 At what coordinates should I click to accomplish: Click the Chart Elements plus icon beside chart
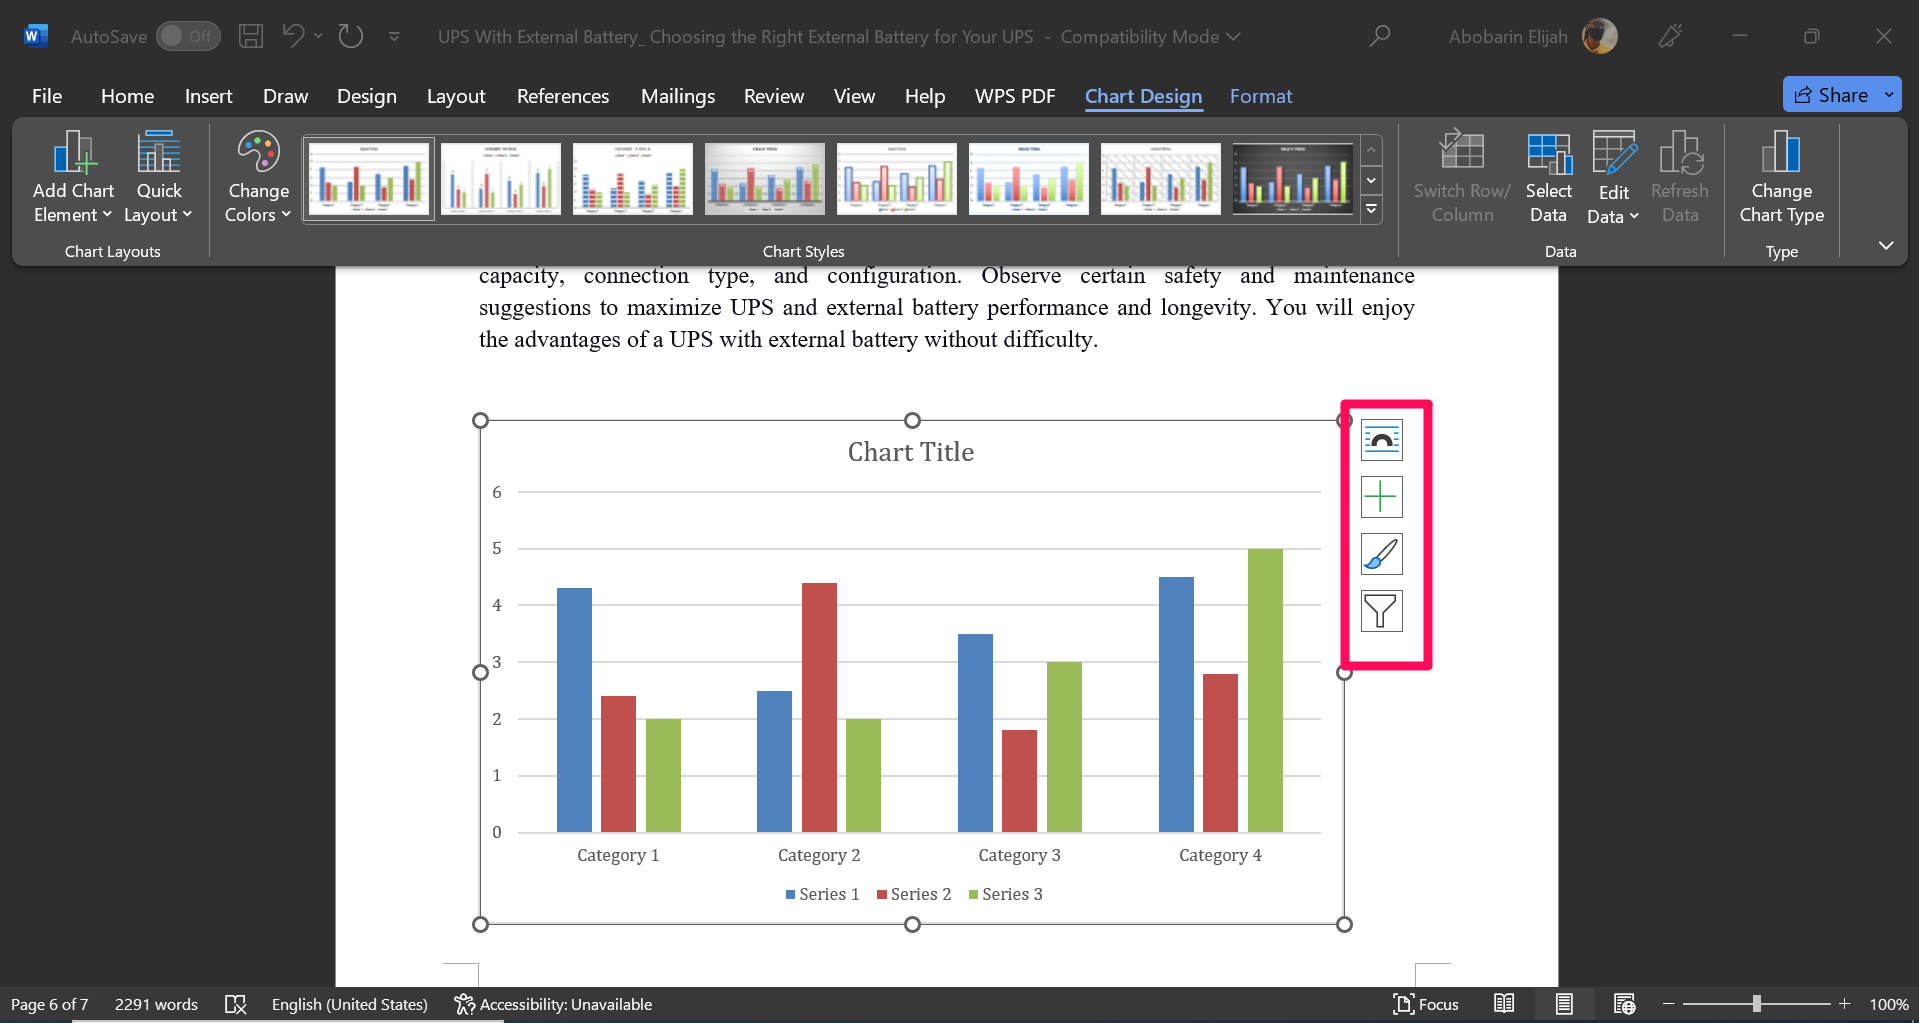1381,496
